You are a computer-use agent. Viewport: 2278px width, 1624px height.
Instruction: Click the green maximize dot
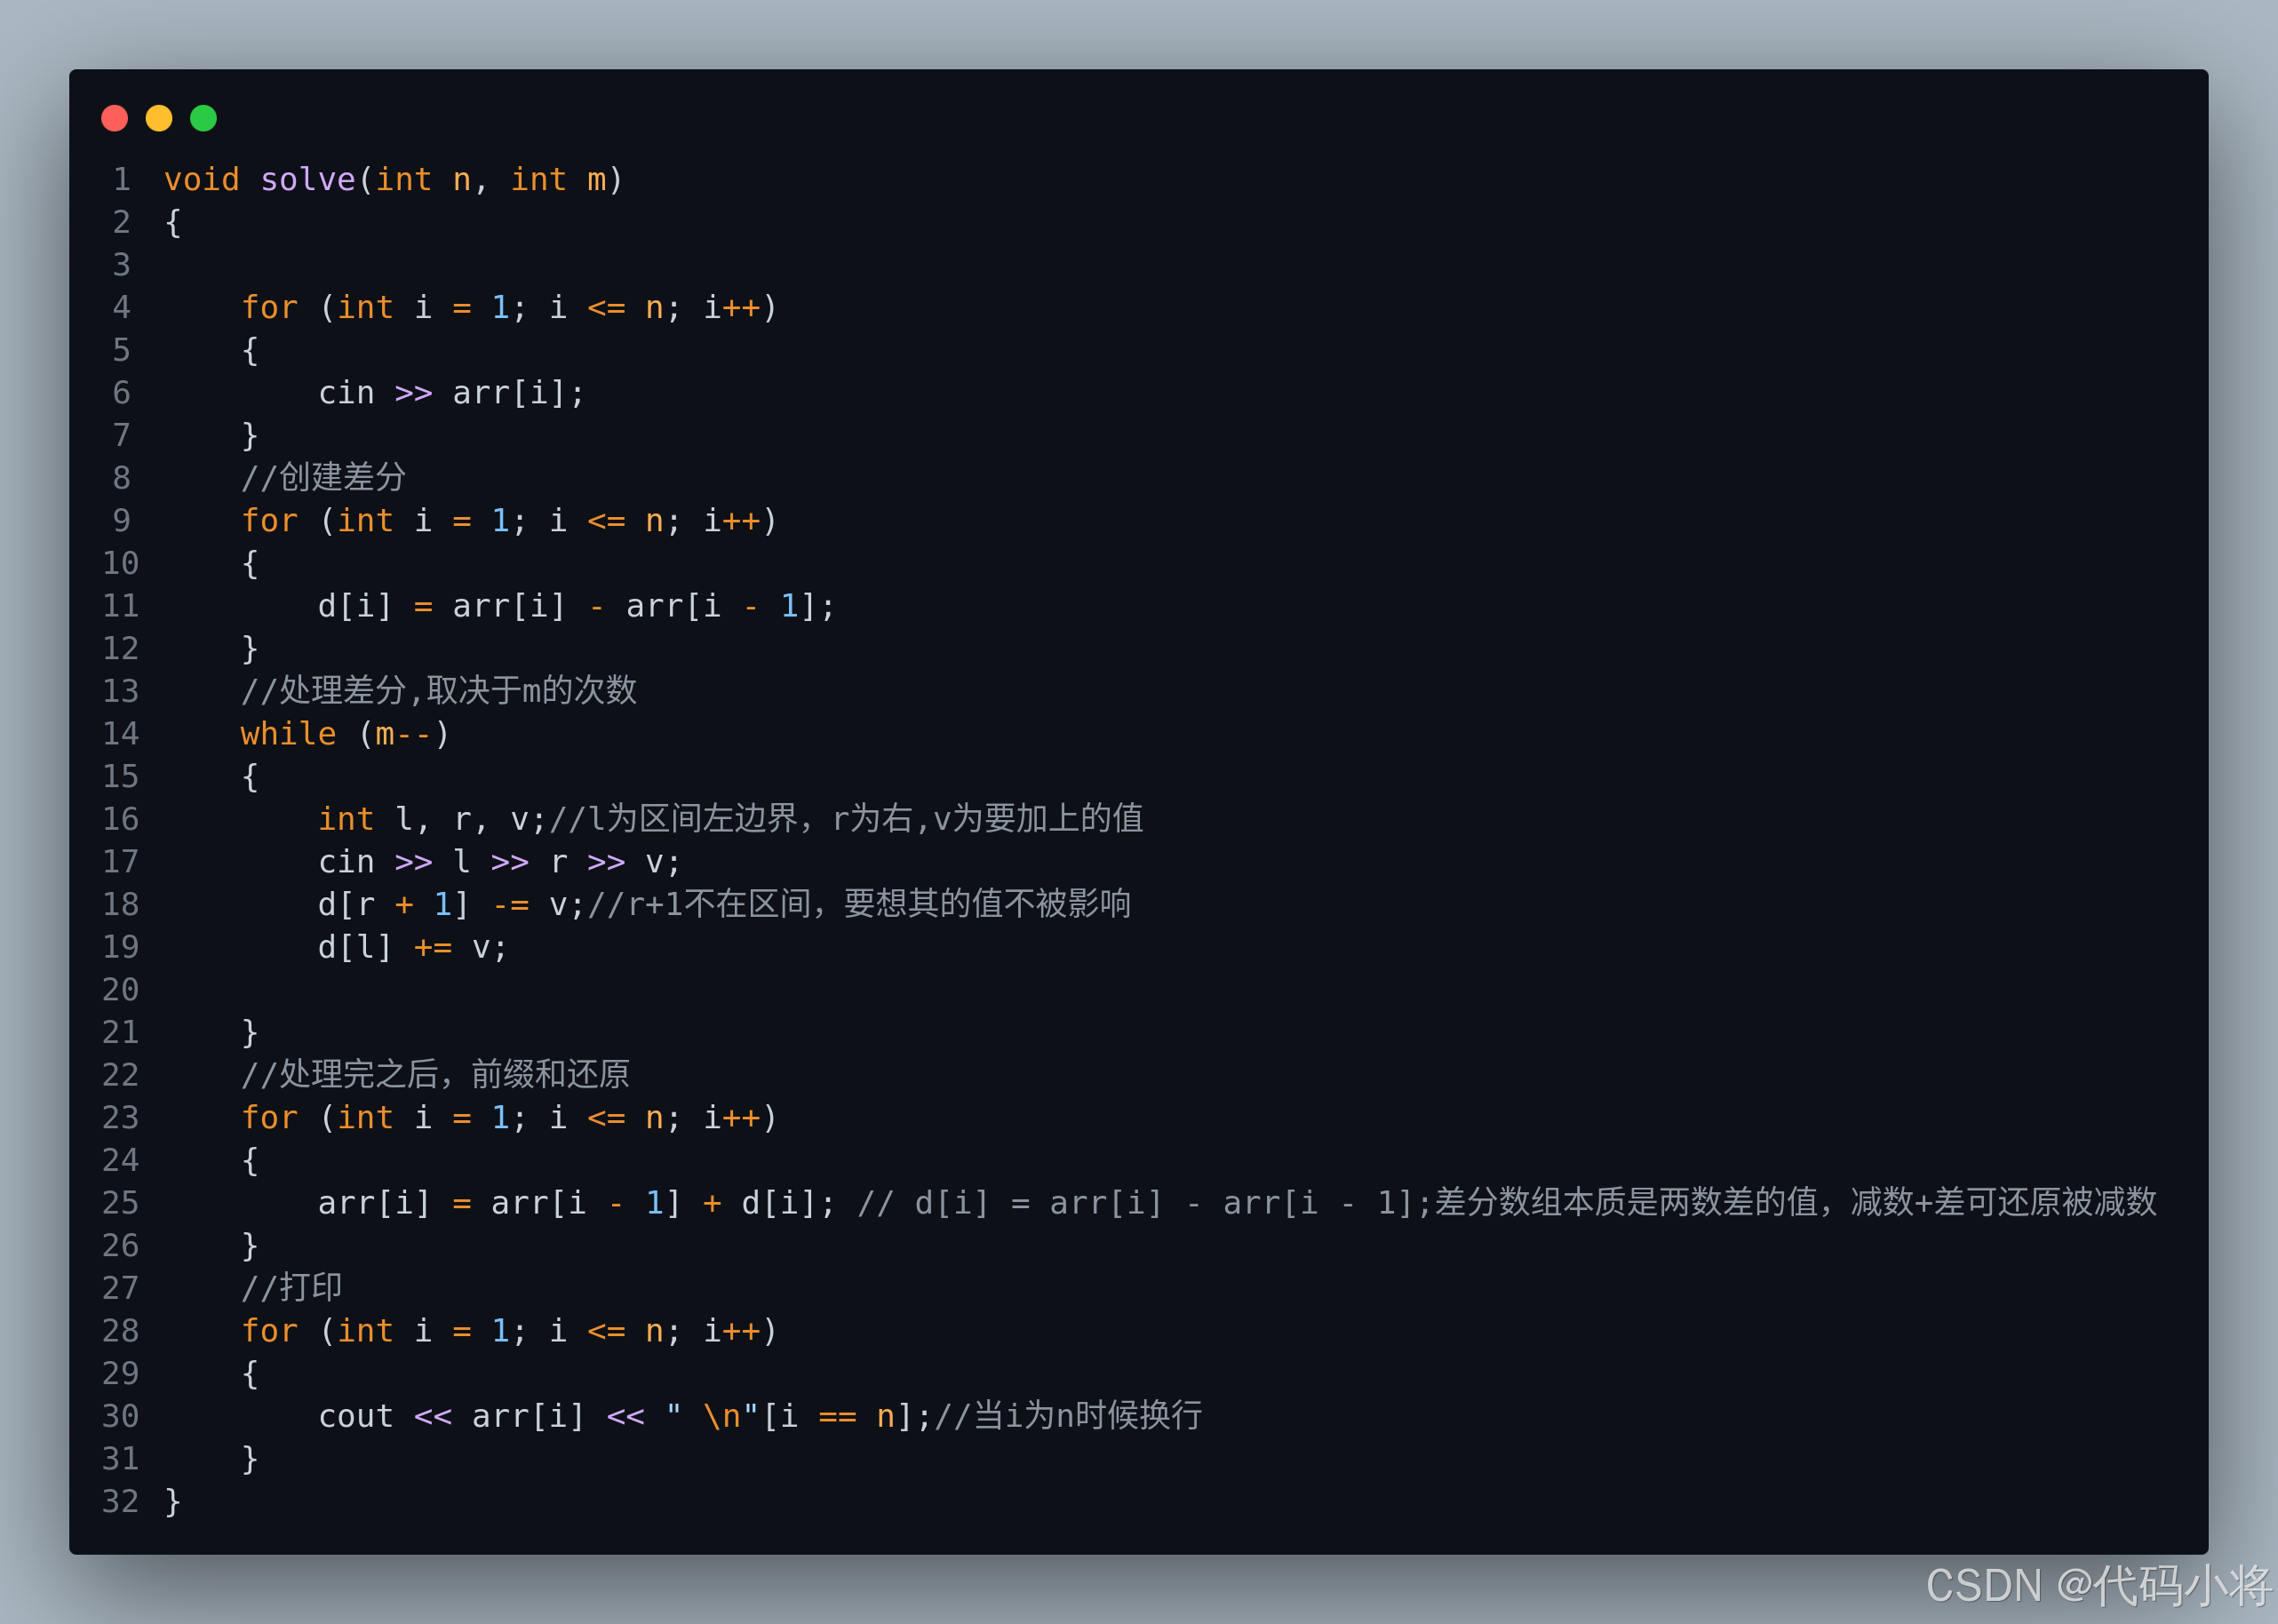(203, 118)
